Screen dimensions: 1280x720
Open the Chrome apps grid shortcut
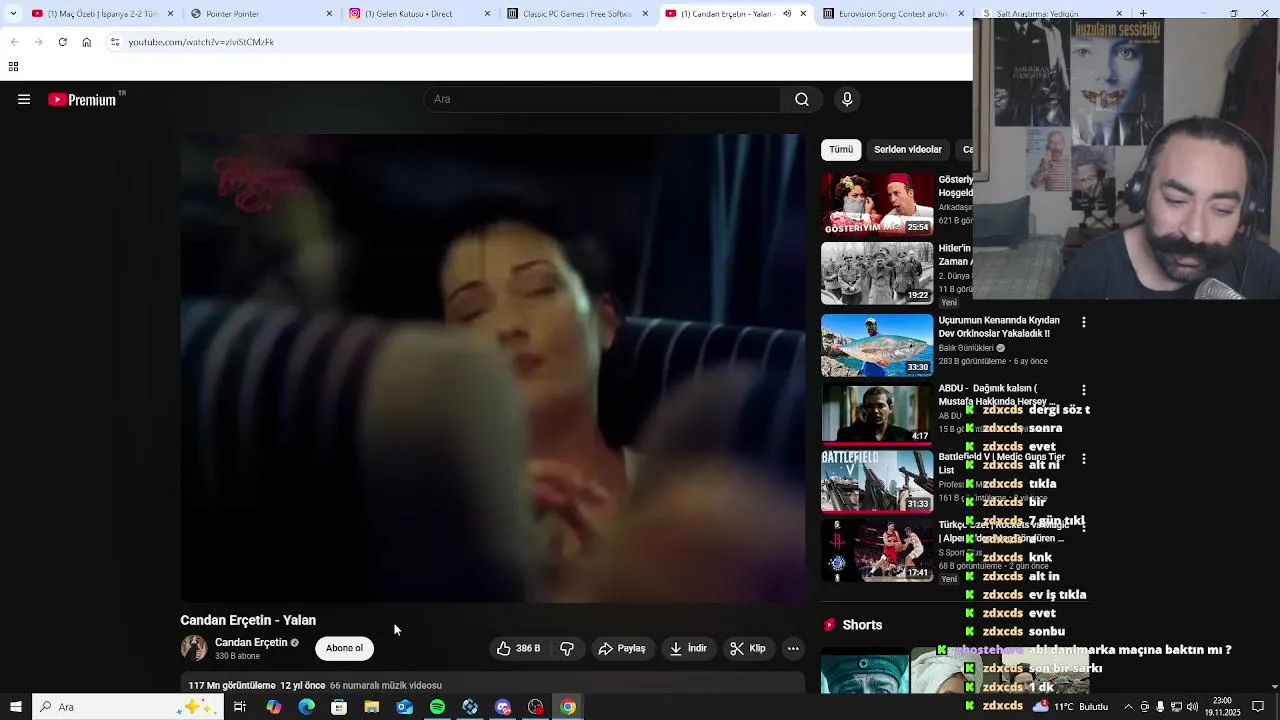[x=13, y=67]
